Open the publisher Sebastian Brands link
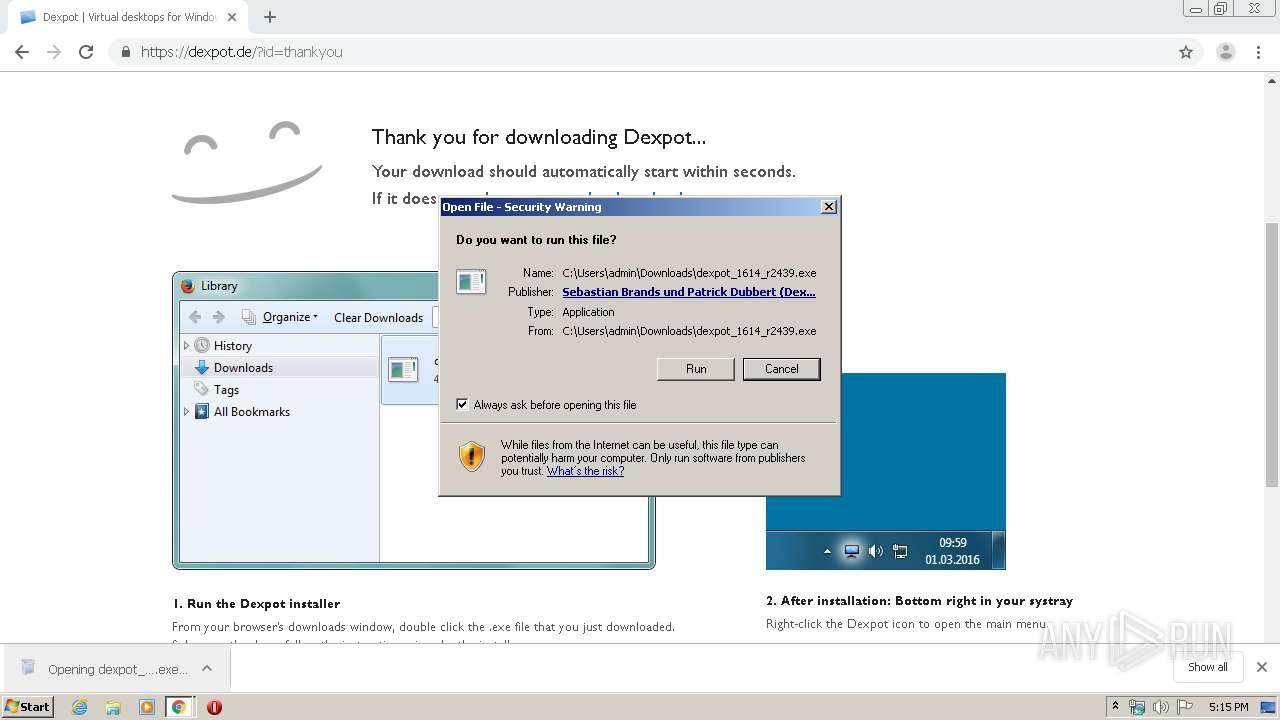The image size is (1280, 720). tap(689, 292)
